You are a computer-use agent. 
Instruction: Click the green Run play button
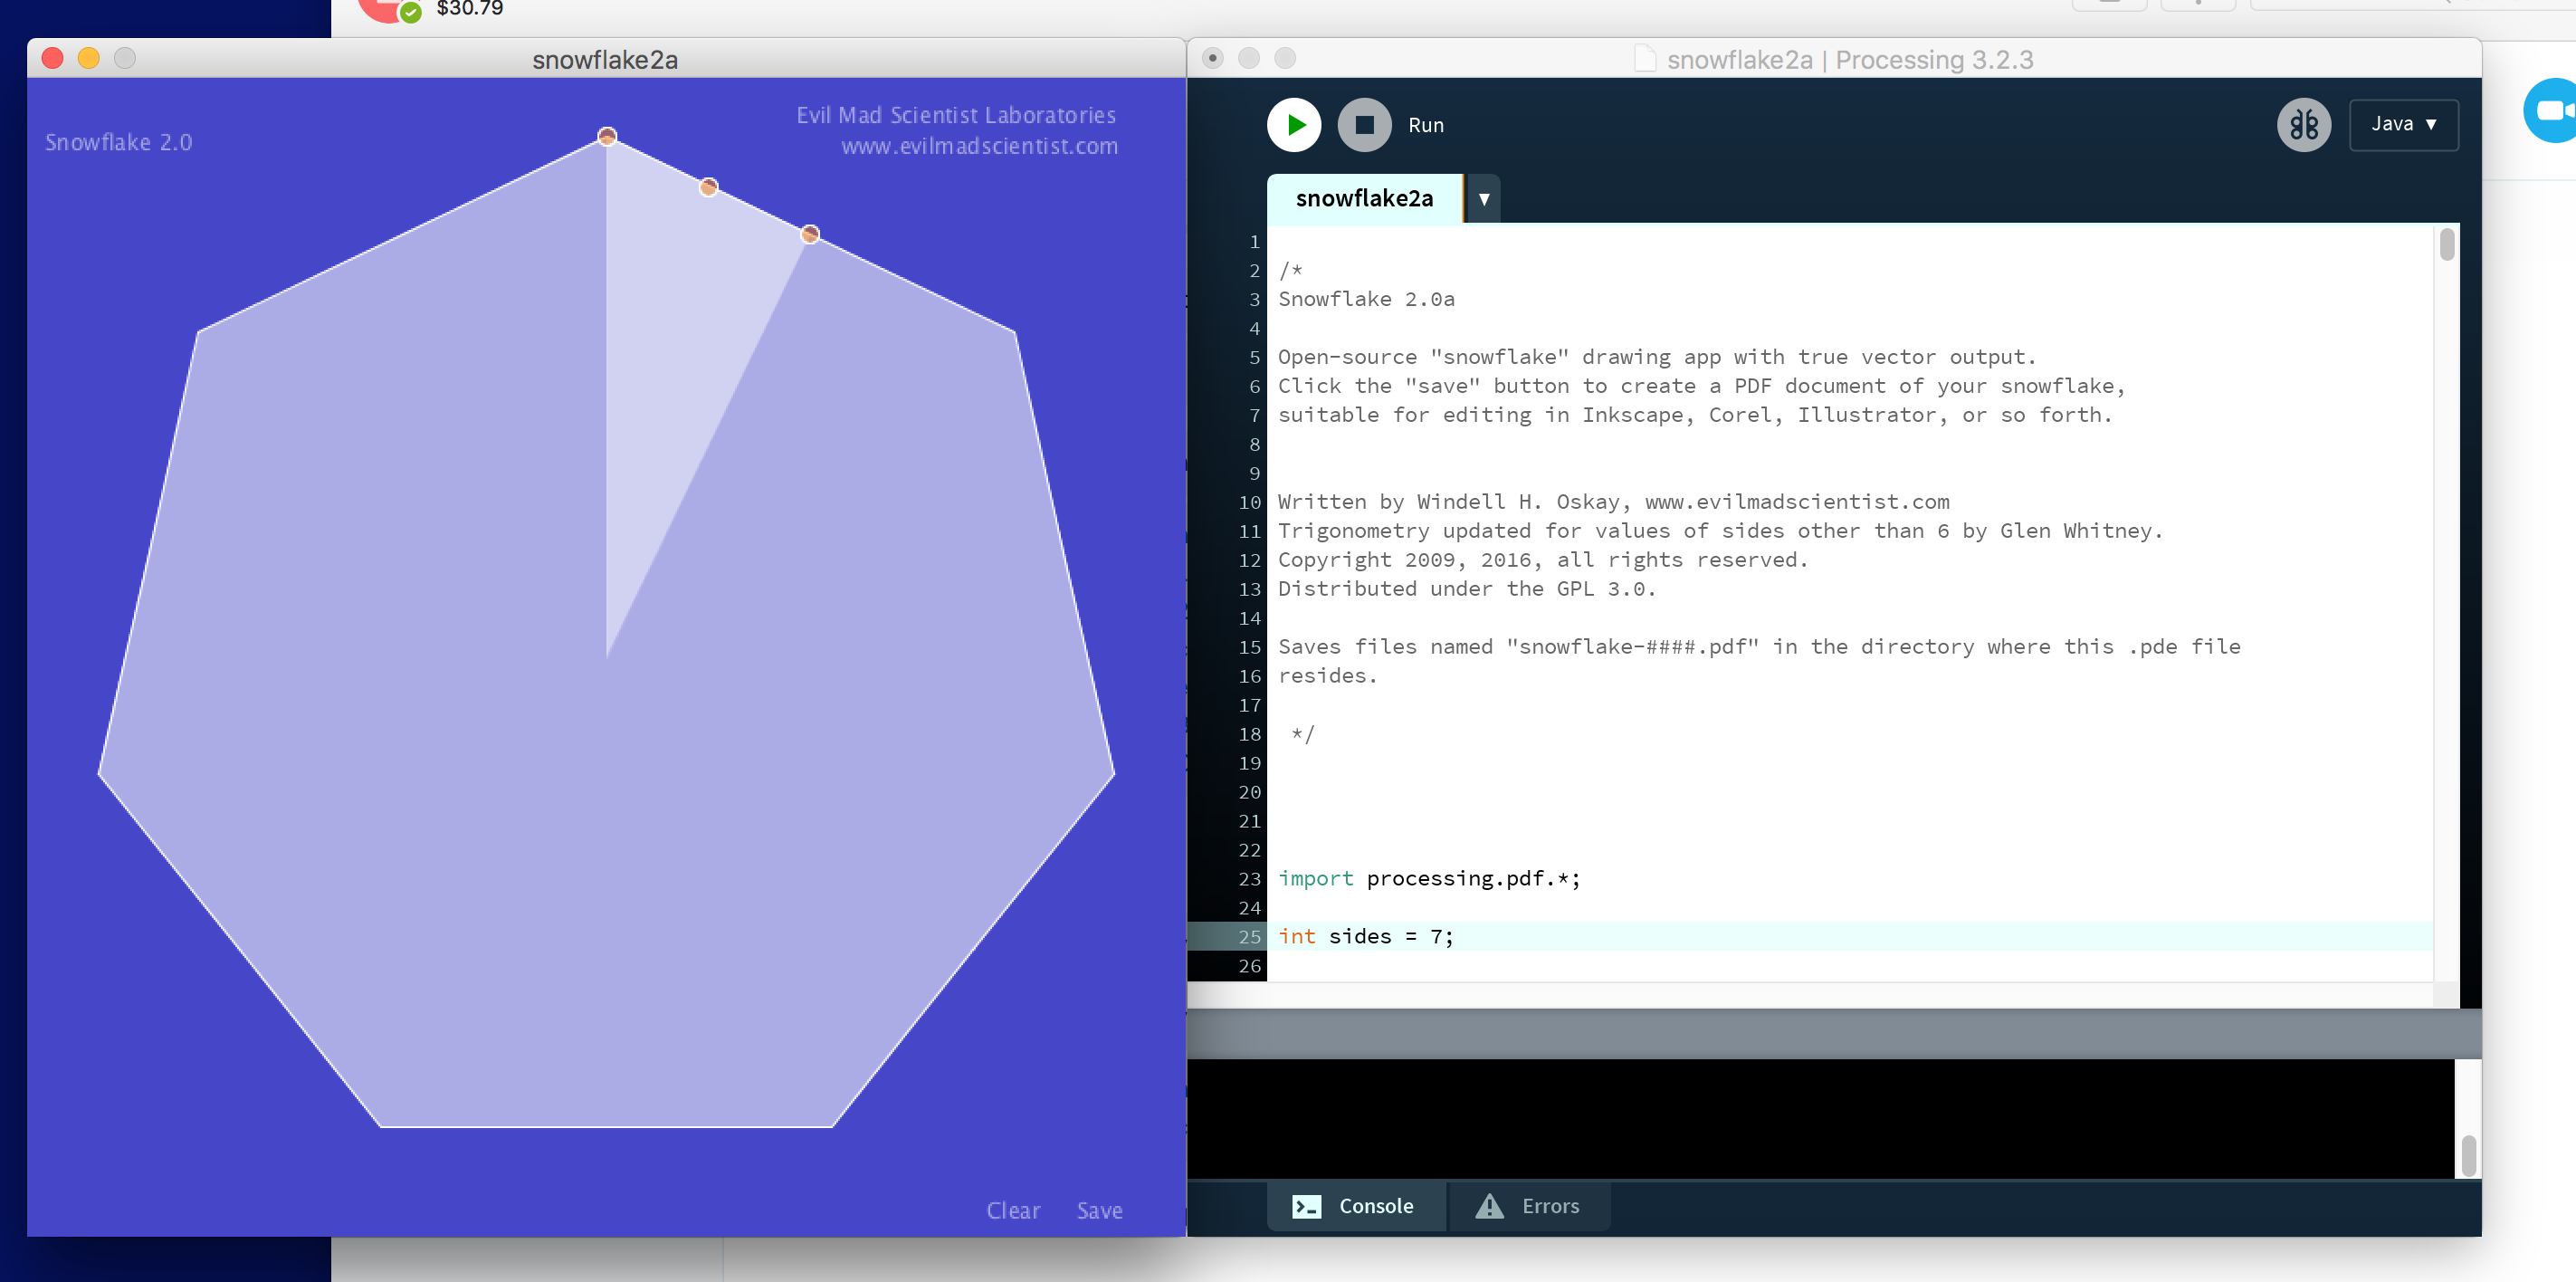[x=1294, y=125]
